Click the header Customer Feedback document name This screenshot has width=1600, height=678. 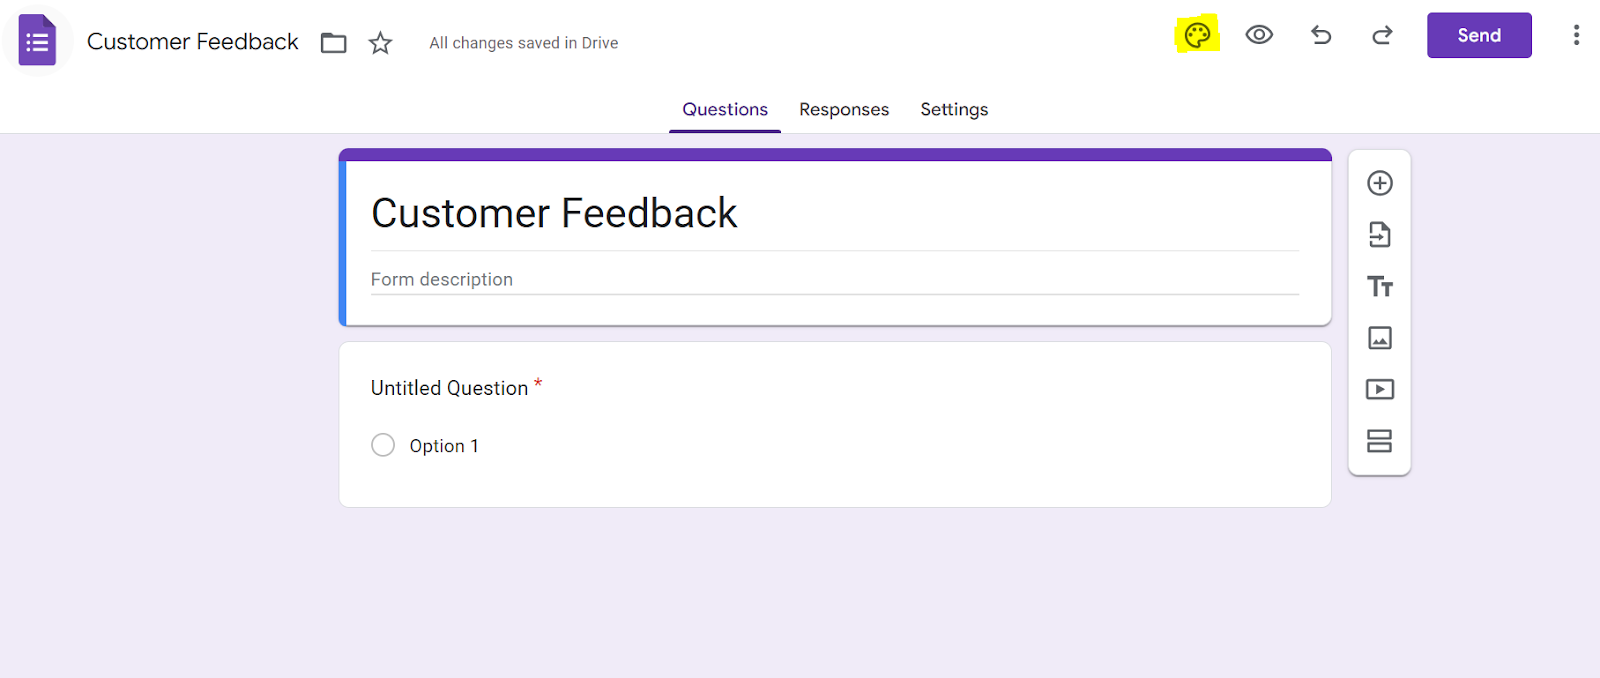pos(193,42)
